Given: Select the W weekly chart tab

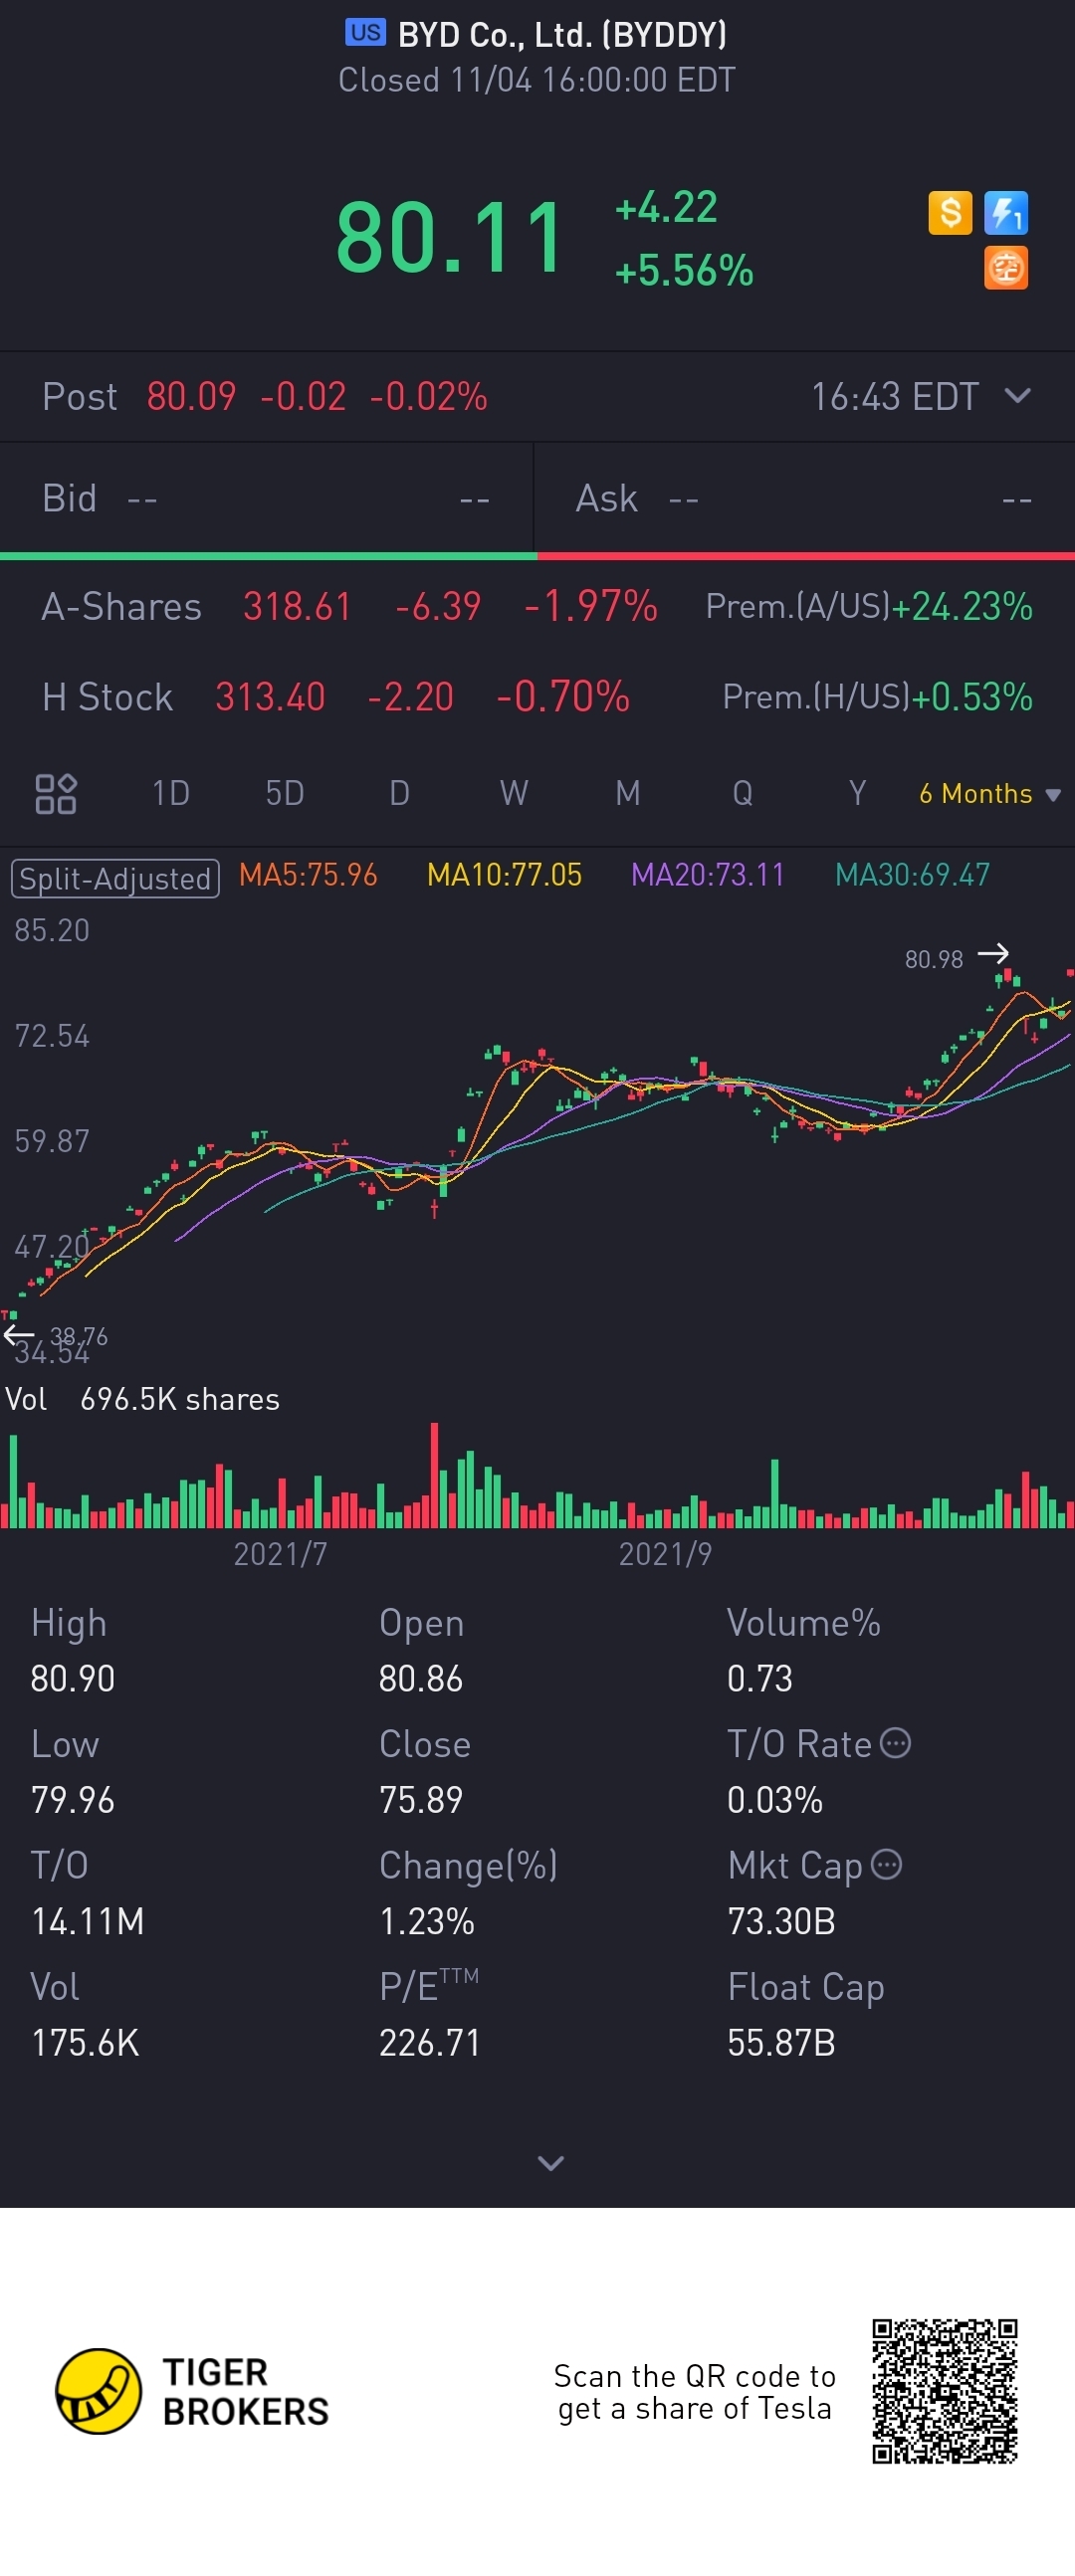Looking at the screenshot, I should point(514,794).
